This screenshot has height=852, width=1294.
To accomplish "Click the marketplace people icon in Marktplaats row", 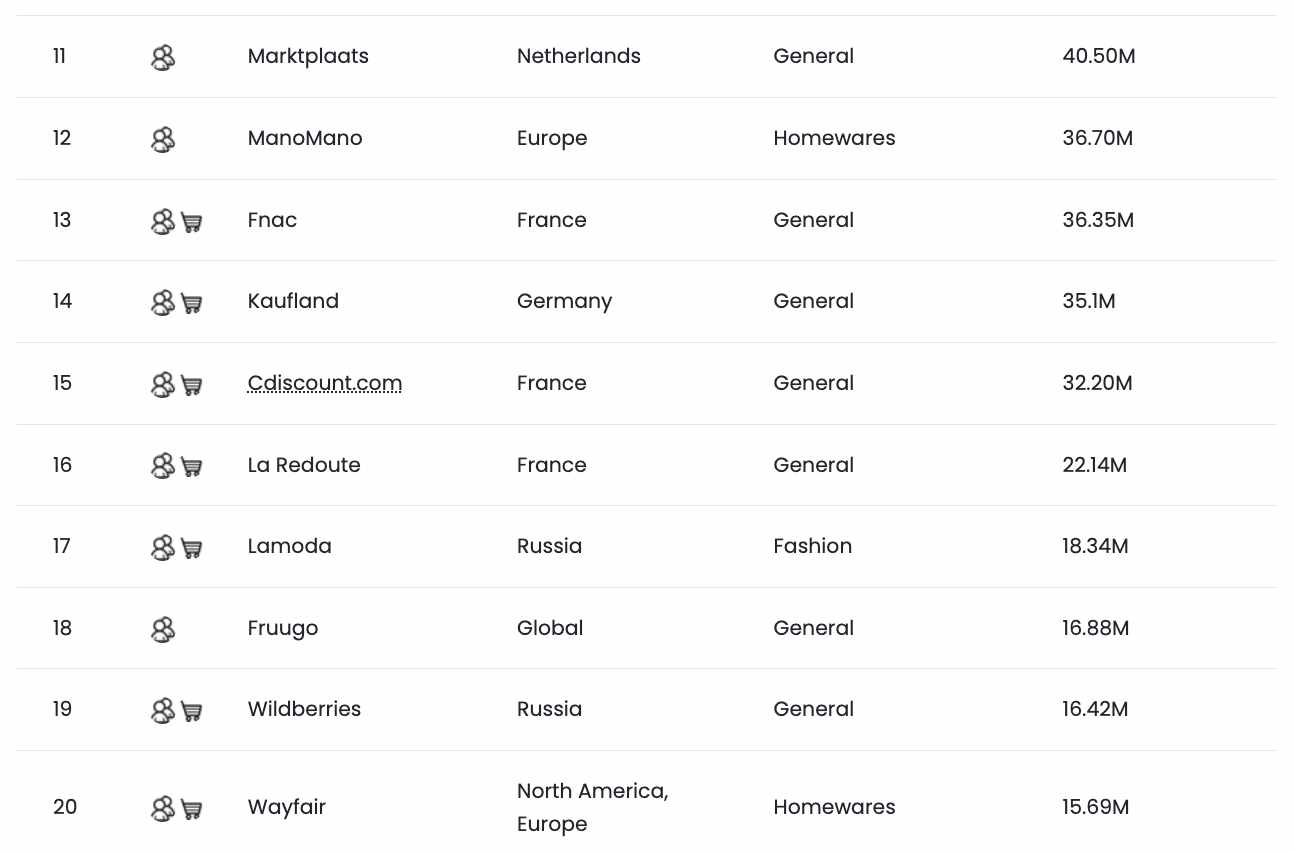I will tap(163, 58).
